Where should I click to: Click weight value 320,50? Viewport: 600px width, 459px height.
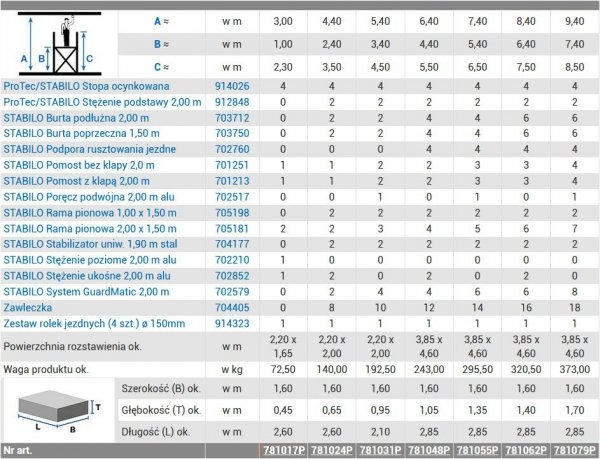tap(526, 370)
